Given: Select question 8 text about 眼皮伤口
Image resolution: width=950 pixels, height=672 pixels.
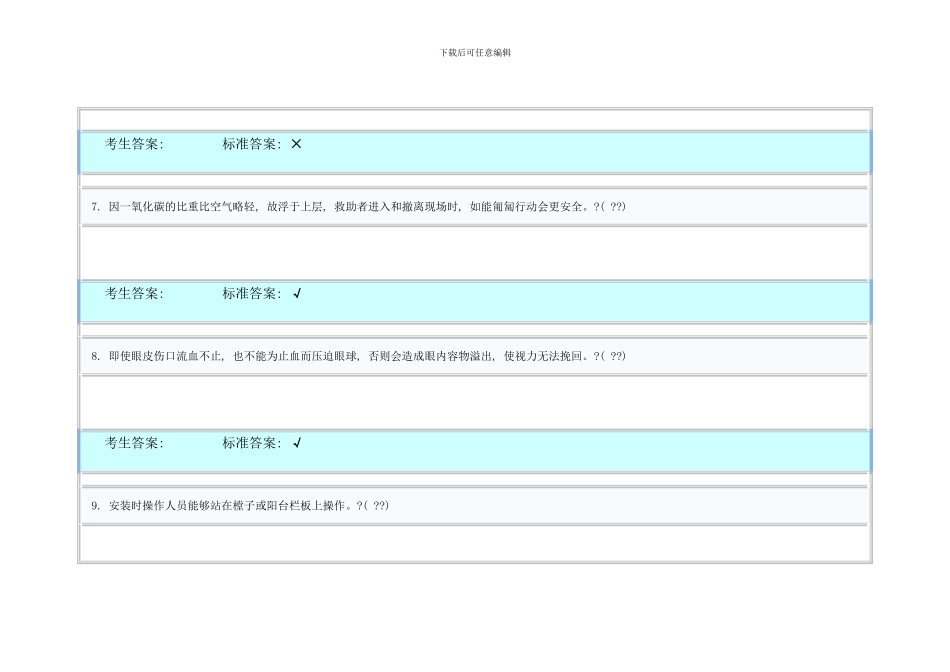Looking at the screenshot, I should click(358, 356).
